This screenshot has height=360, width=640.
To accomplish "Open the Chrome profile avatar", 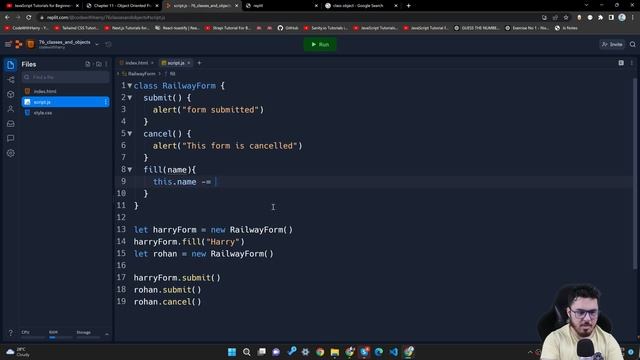I will 622,18.
